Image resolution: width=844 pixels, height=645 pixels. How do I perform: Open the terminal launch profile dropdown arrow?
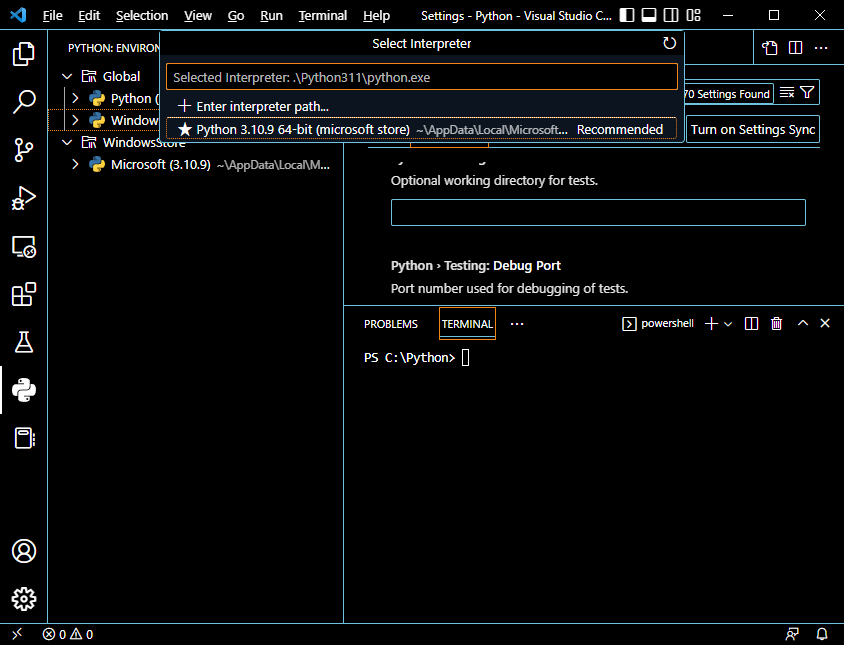(728, 324)
